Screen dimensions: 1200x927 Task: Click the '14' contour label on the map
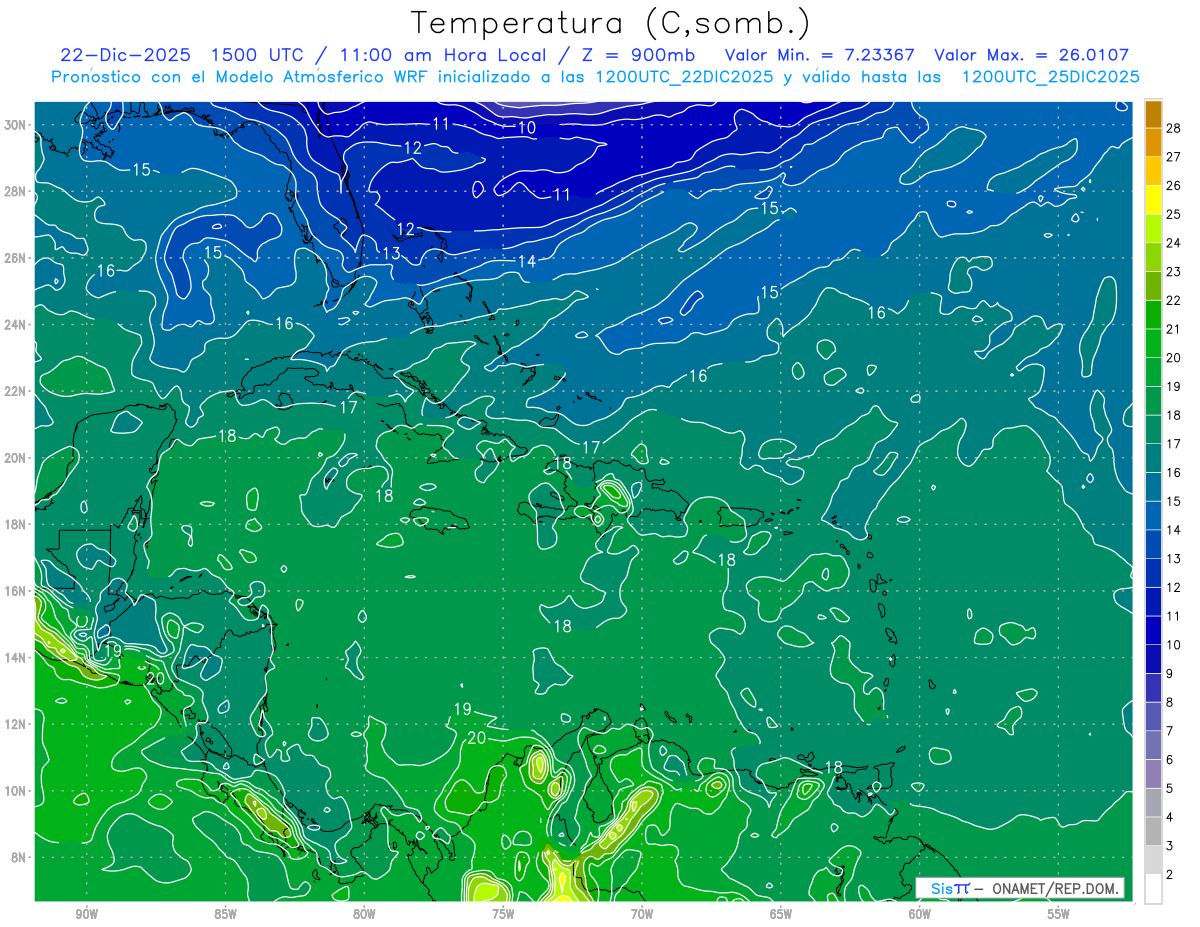527,261
